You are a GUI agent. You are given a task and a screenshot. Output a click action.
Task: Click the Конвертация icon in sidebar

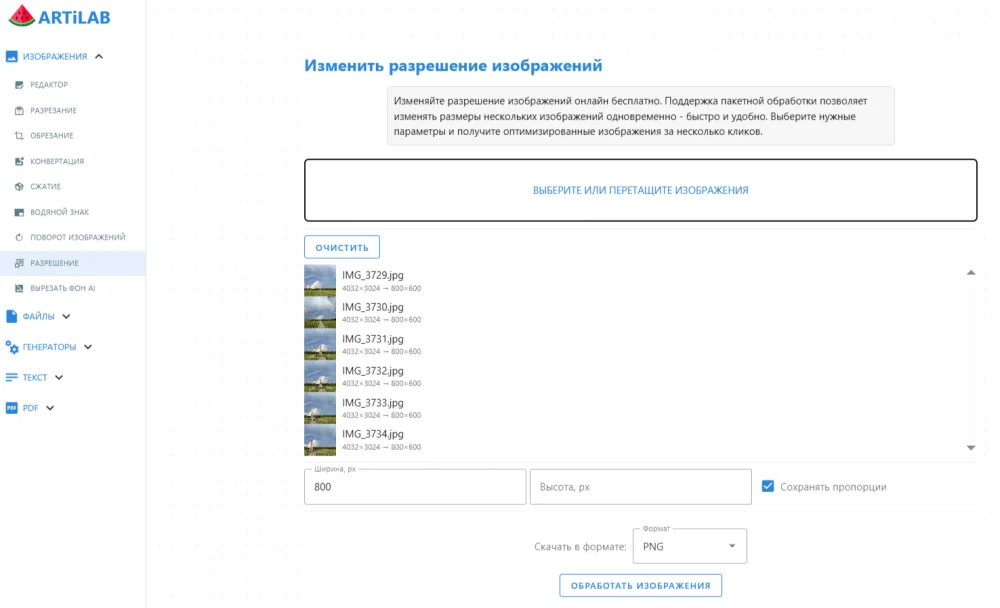[19, 161]
